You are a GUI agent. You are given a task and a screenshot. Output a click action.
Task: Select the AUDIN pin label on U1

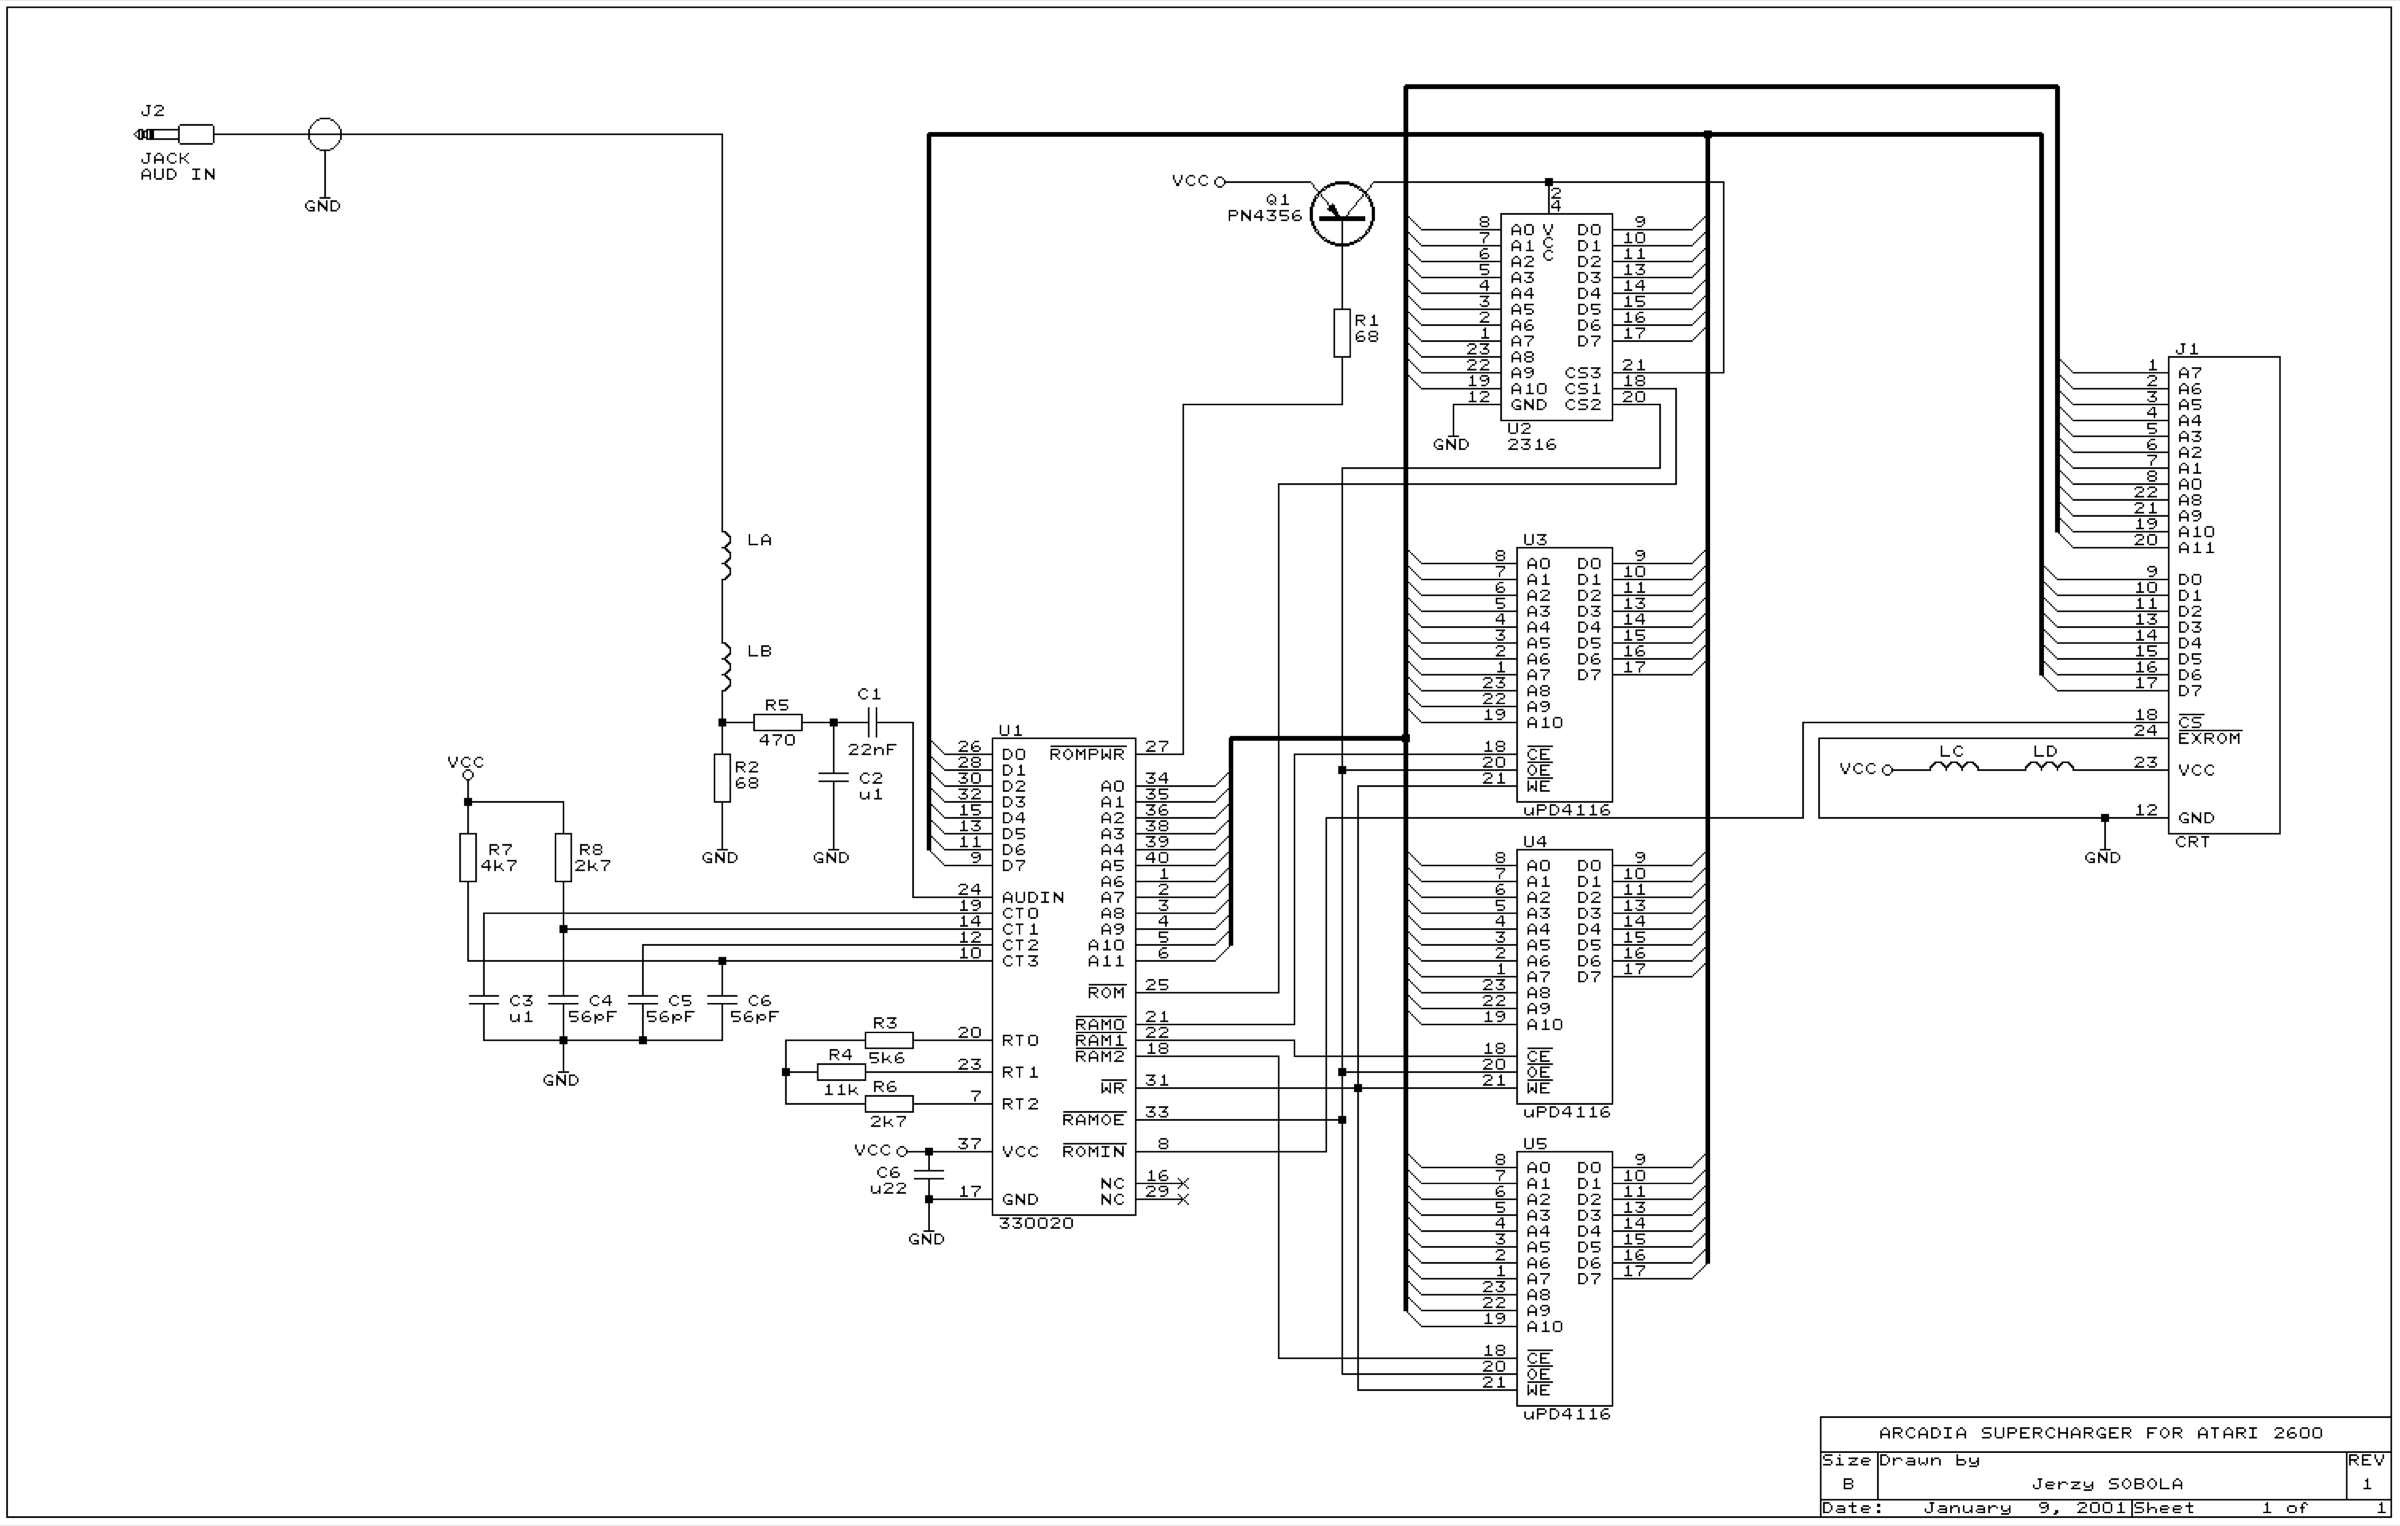tap(1033, 897)
